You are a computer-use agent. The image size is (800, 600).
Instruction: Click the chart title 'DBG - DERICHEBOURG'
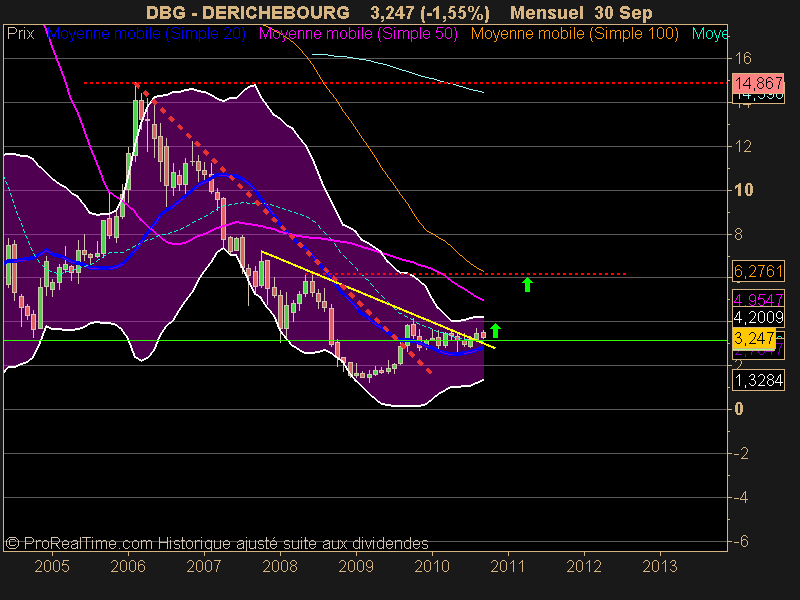[x=248, y=13]
